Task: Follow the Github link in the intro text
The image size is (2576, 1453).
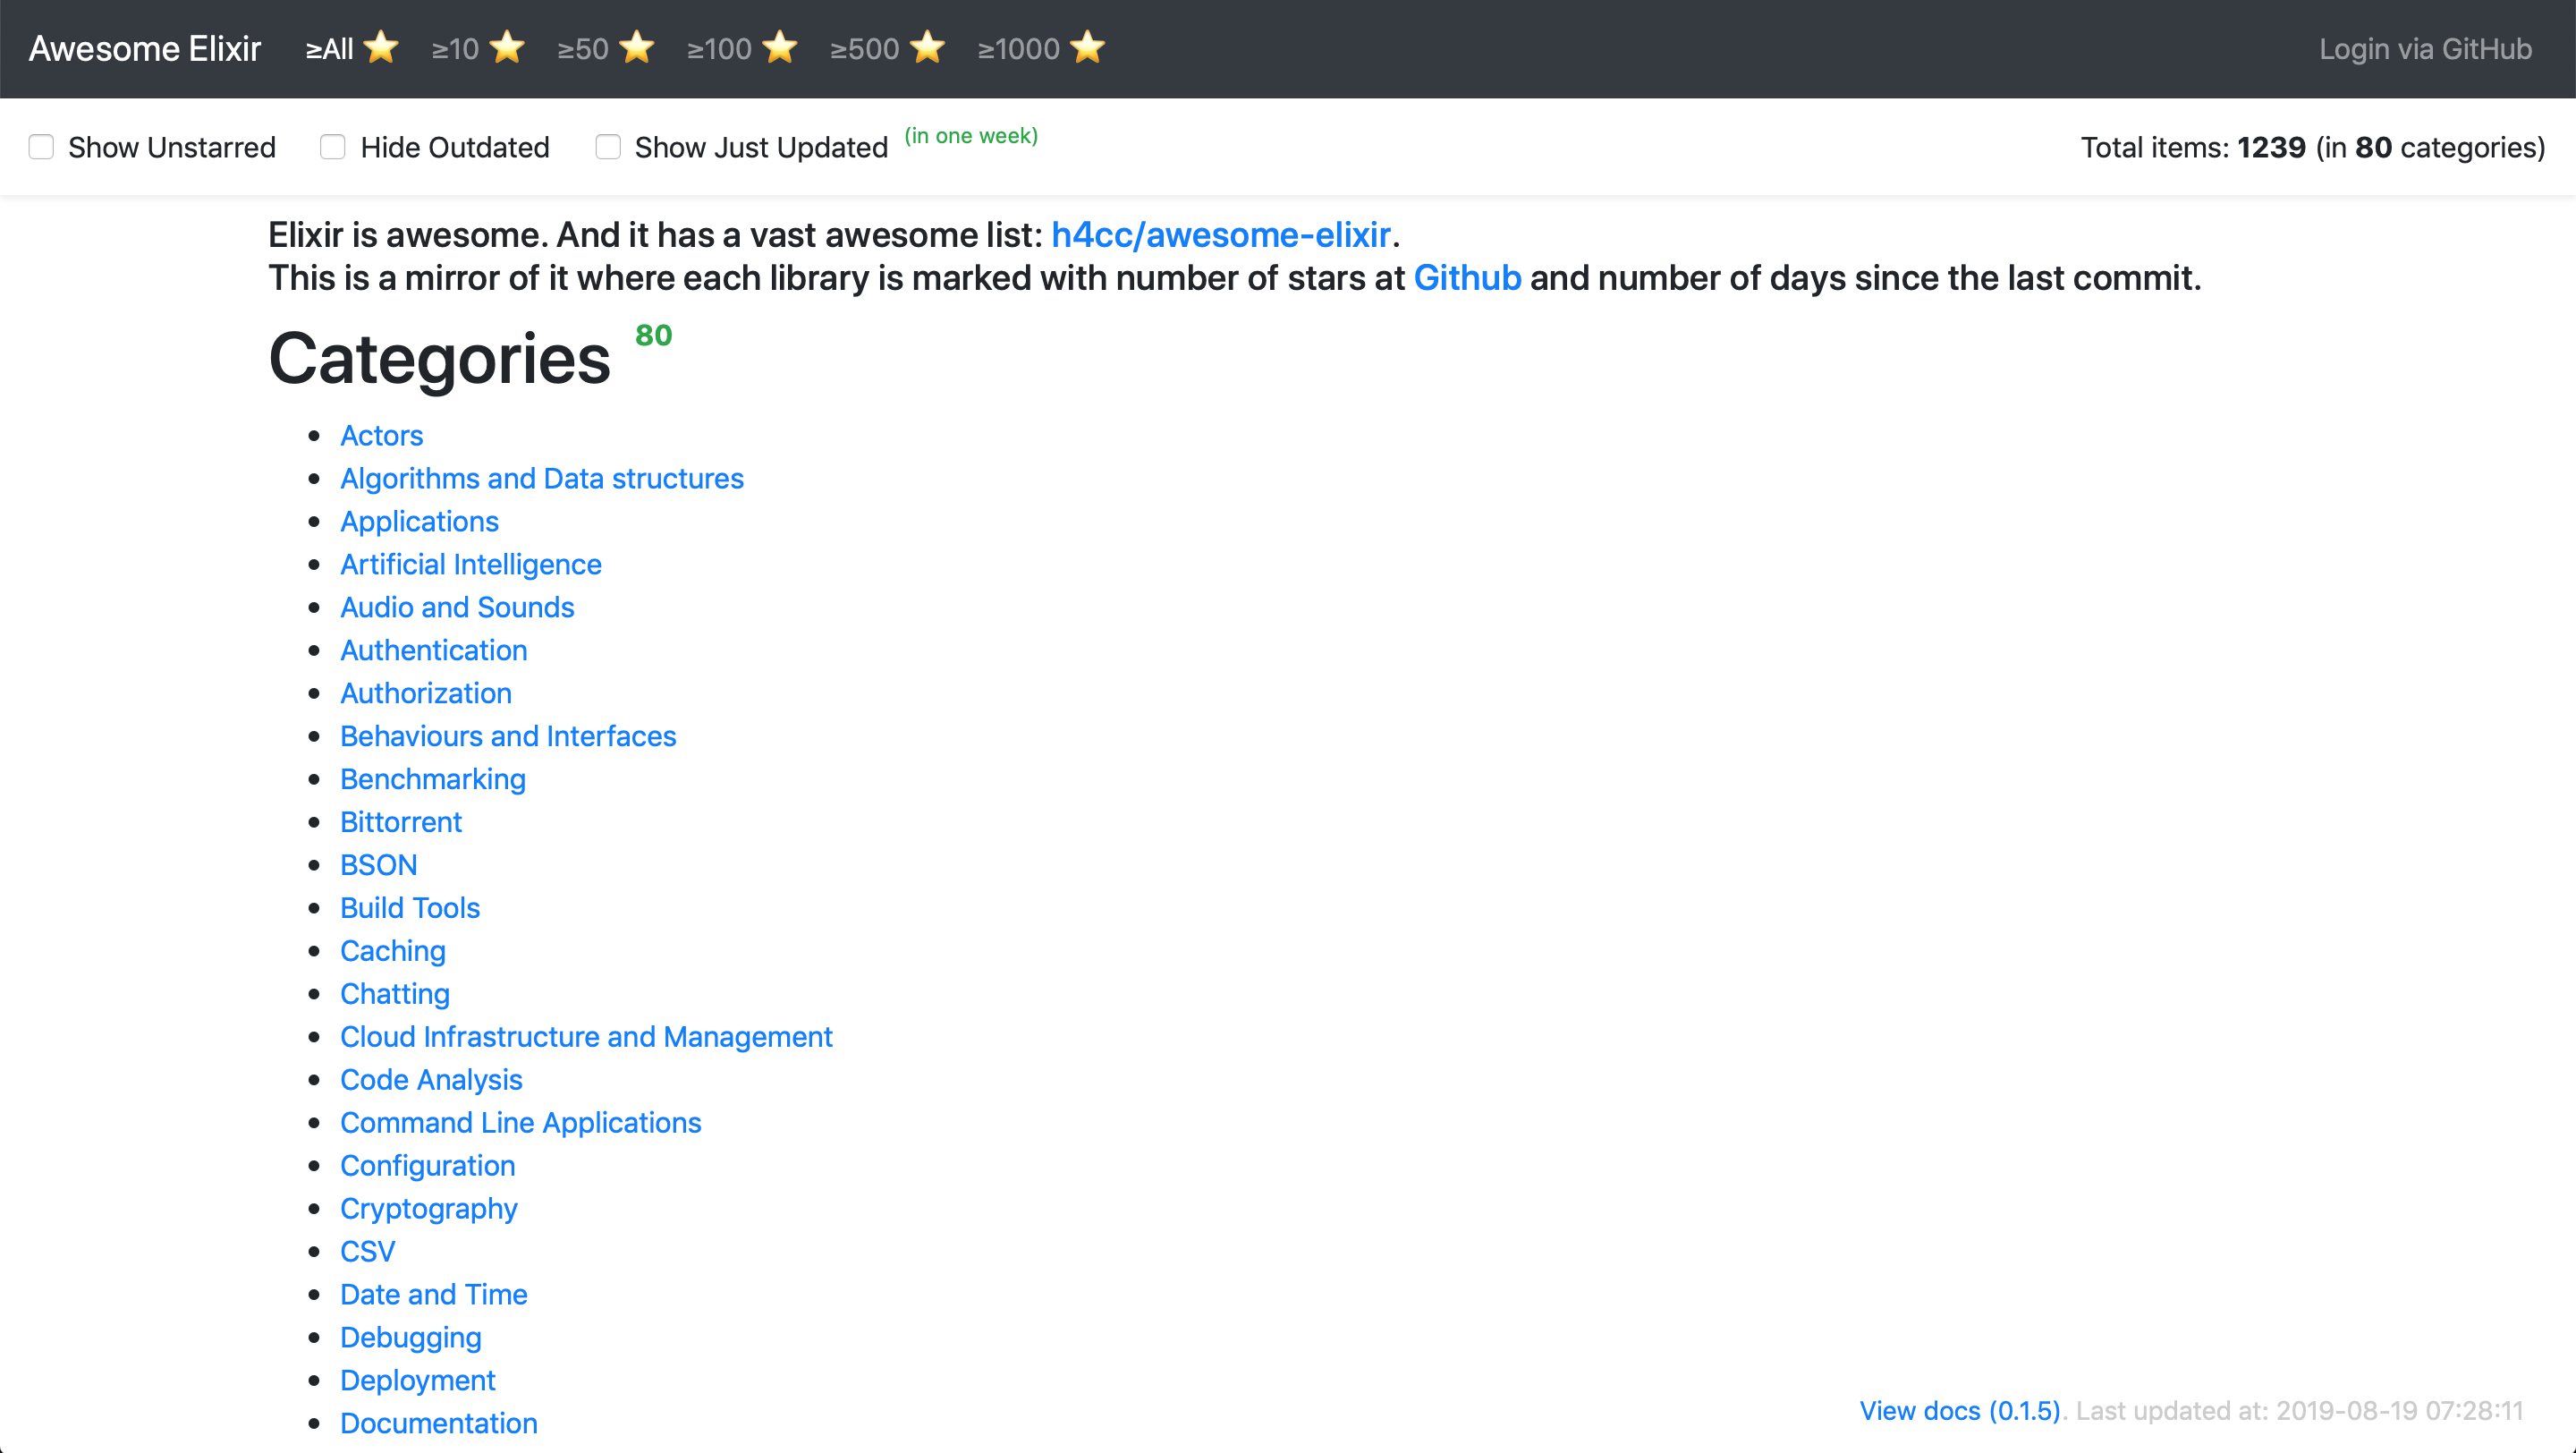Action: [x=1467, y=278]
